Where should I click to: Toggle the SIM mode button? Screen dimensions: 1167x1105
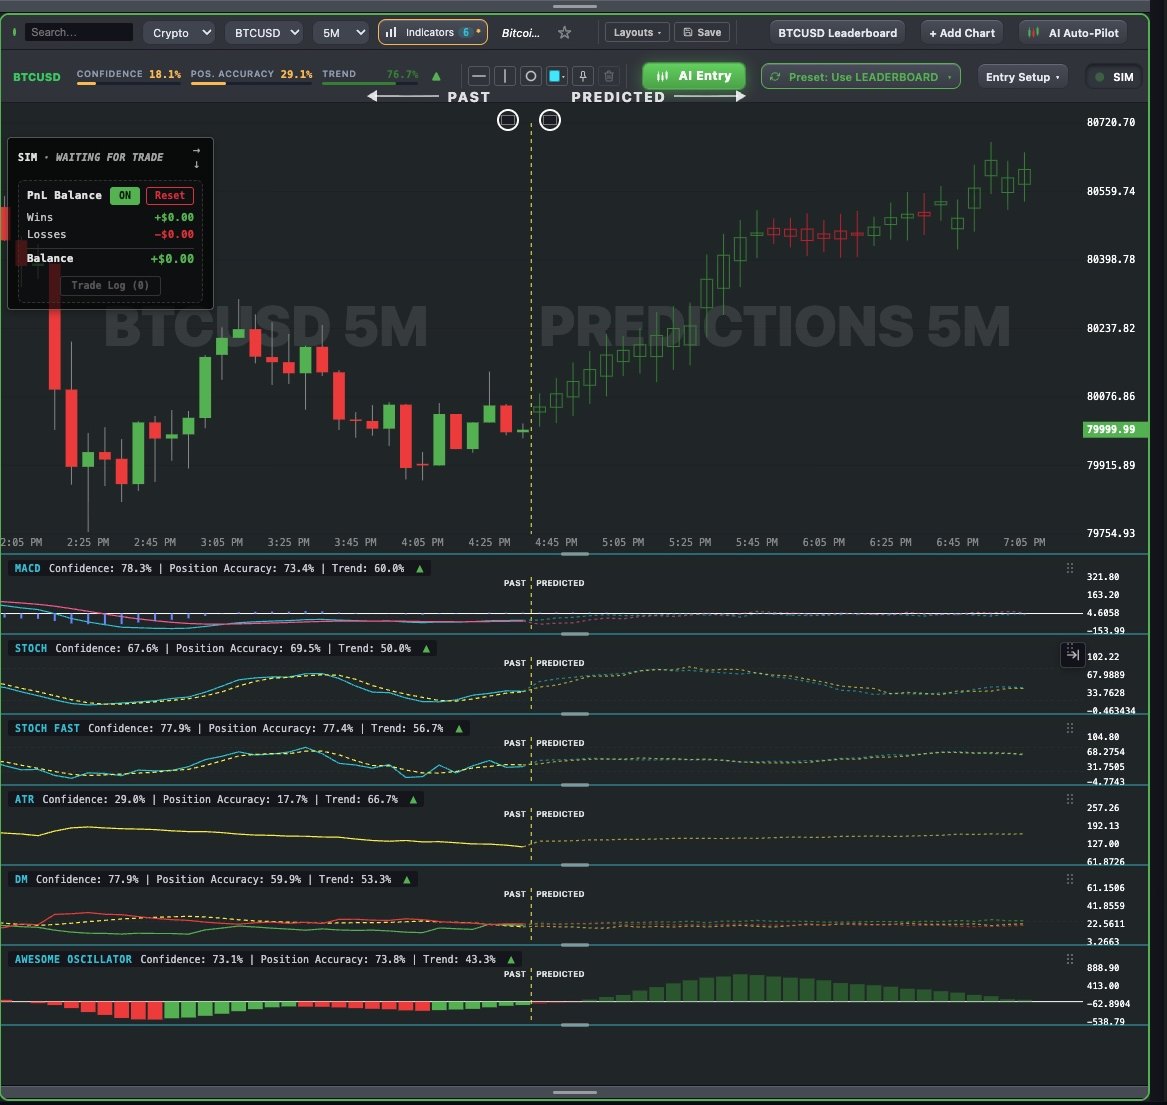(1113, 77)
